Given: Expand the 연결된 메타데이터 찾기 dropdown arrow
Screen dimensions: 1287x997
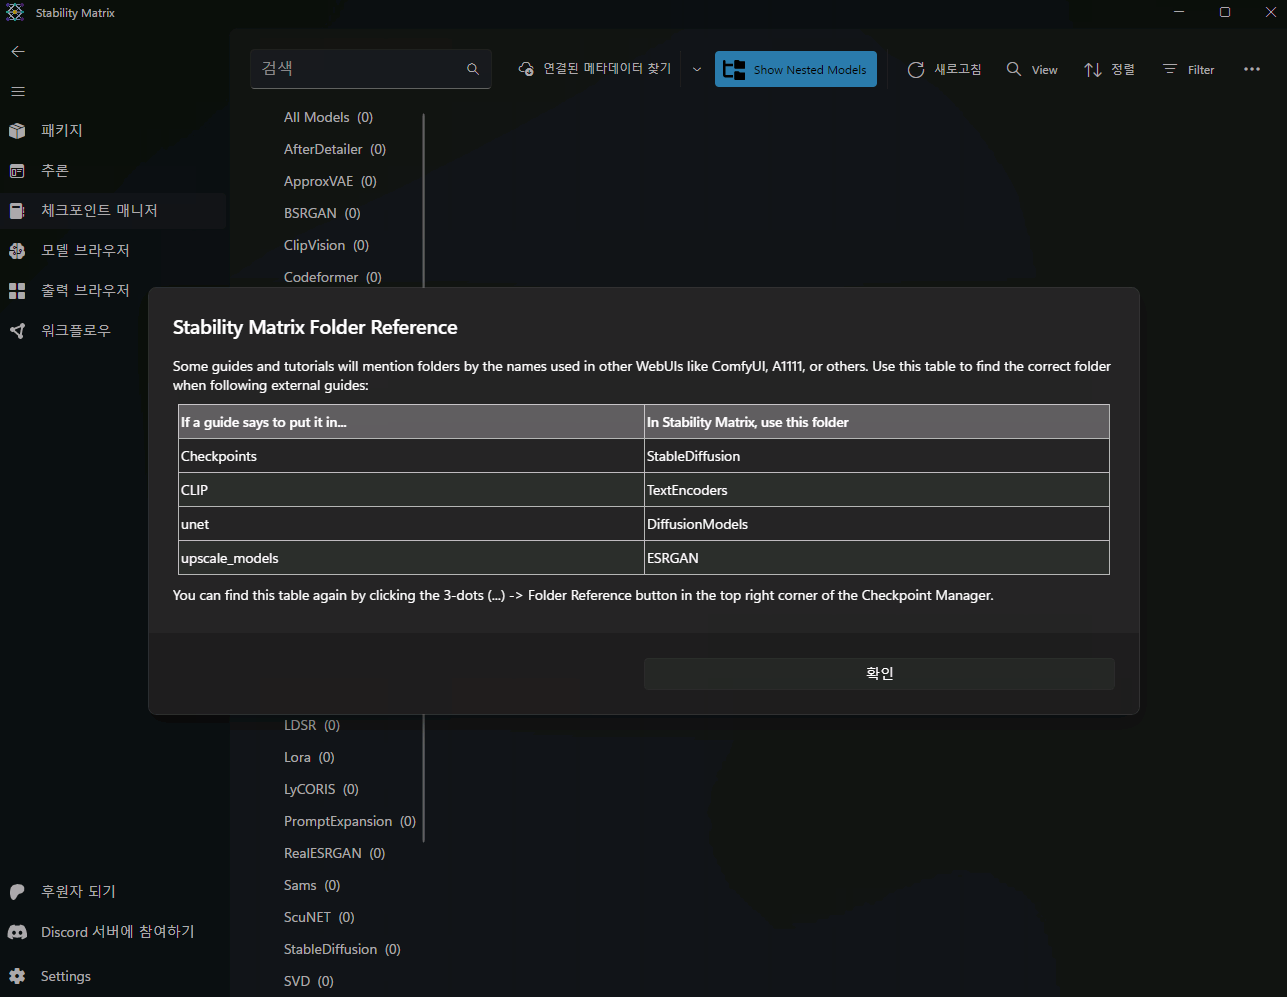Looking at the screenshot, I should point(697,69).
